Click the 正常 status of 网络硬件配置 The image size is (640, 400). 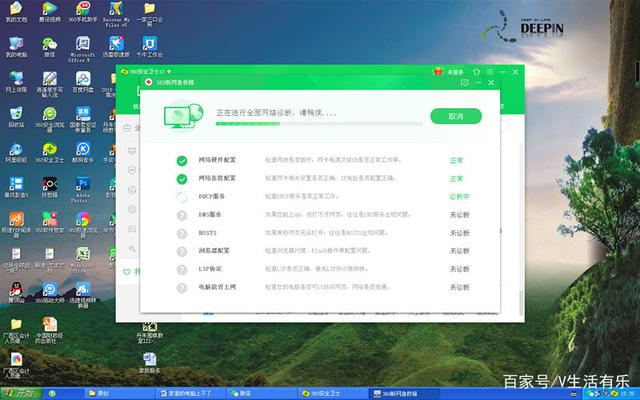pyautogui.click(x=456, y=160)
